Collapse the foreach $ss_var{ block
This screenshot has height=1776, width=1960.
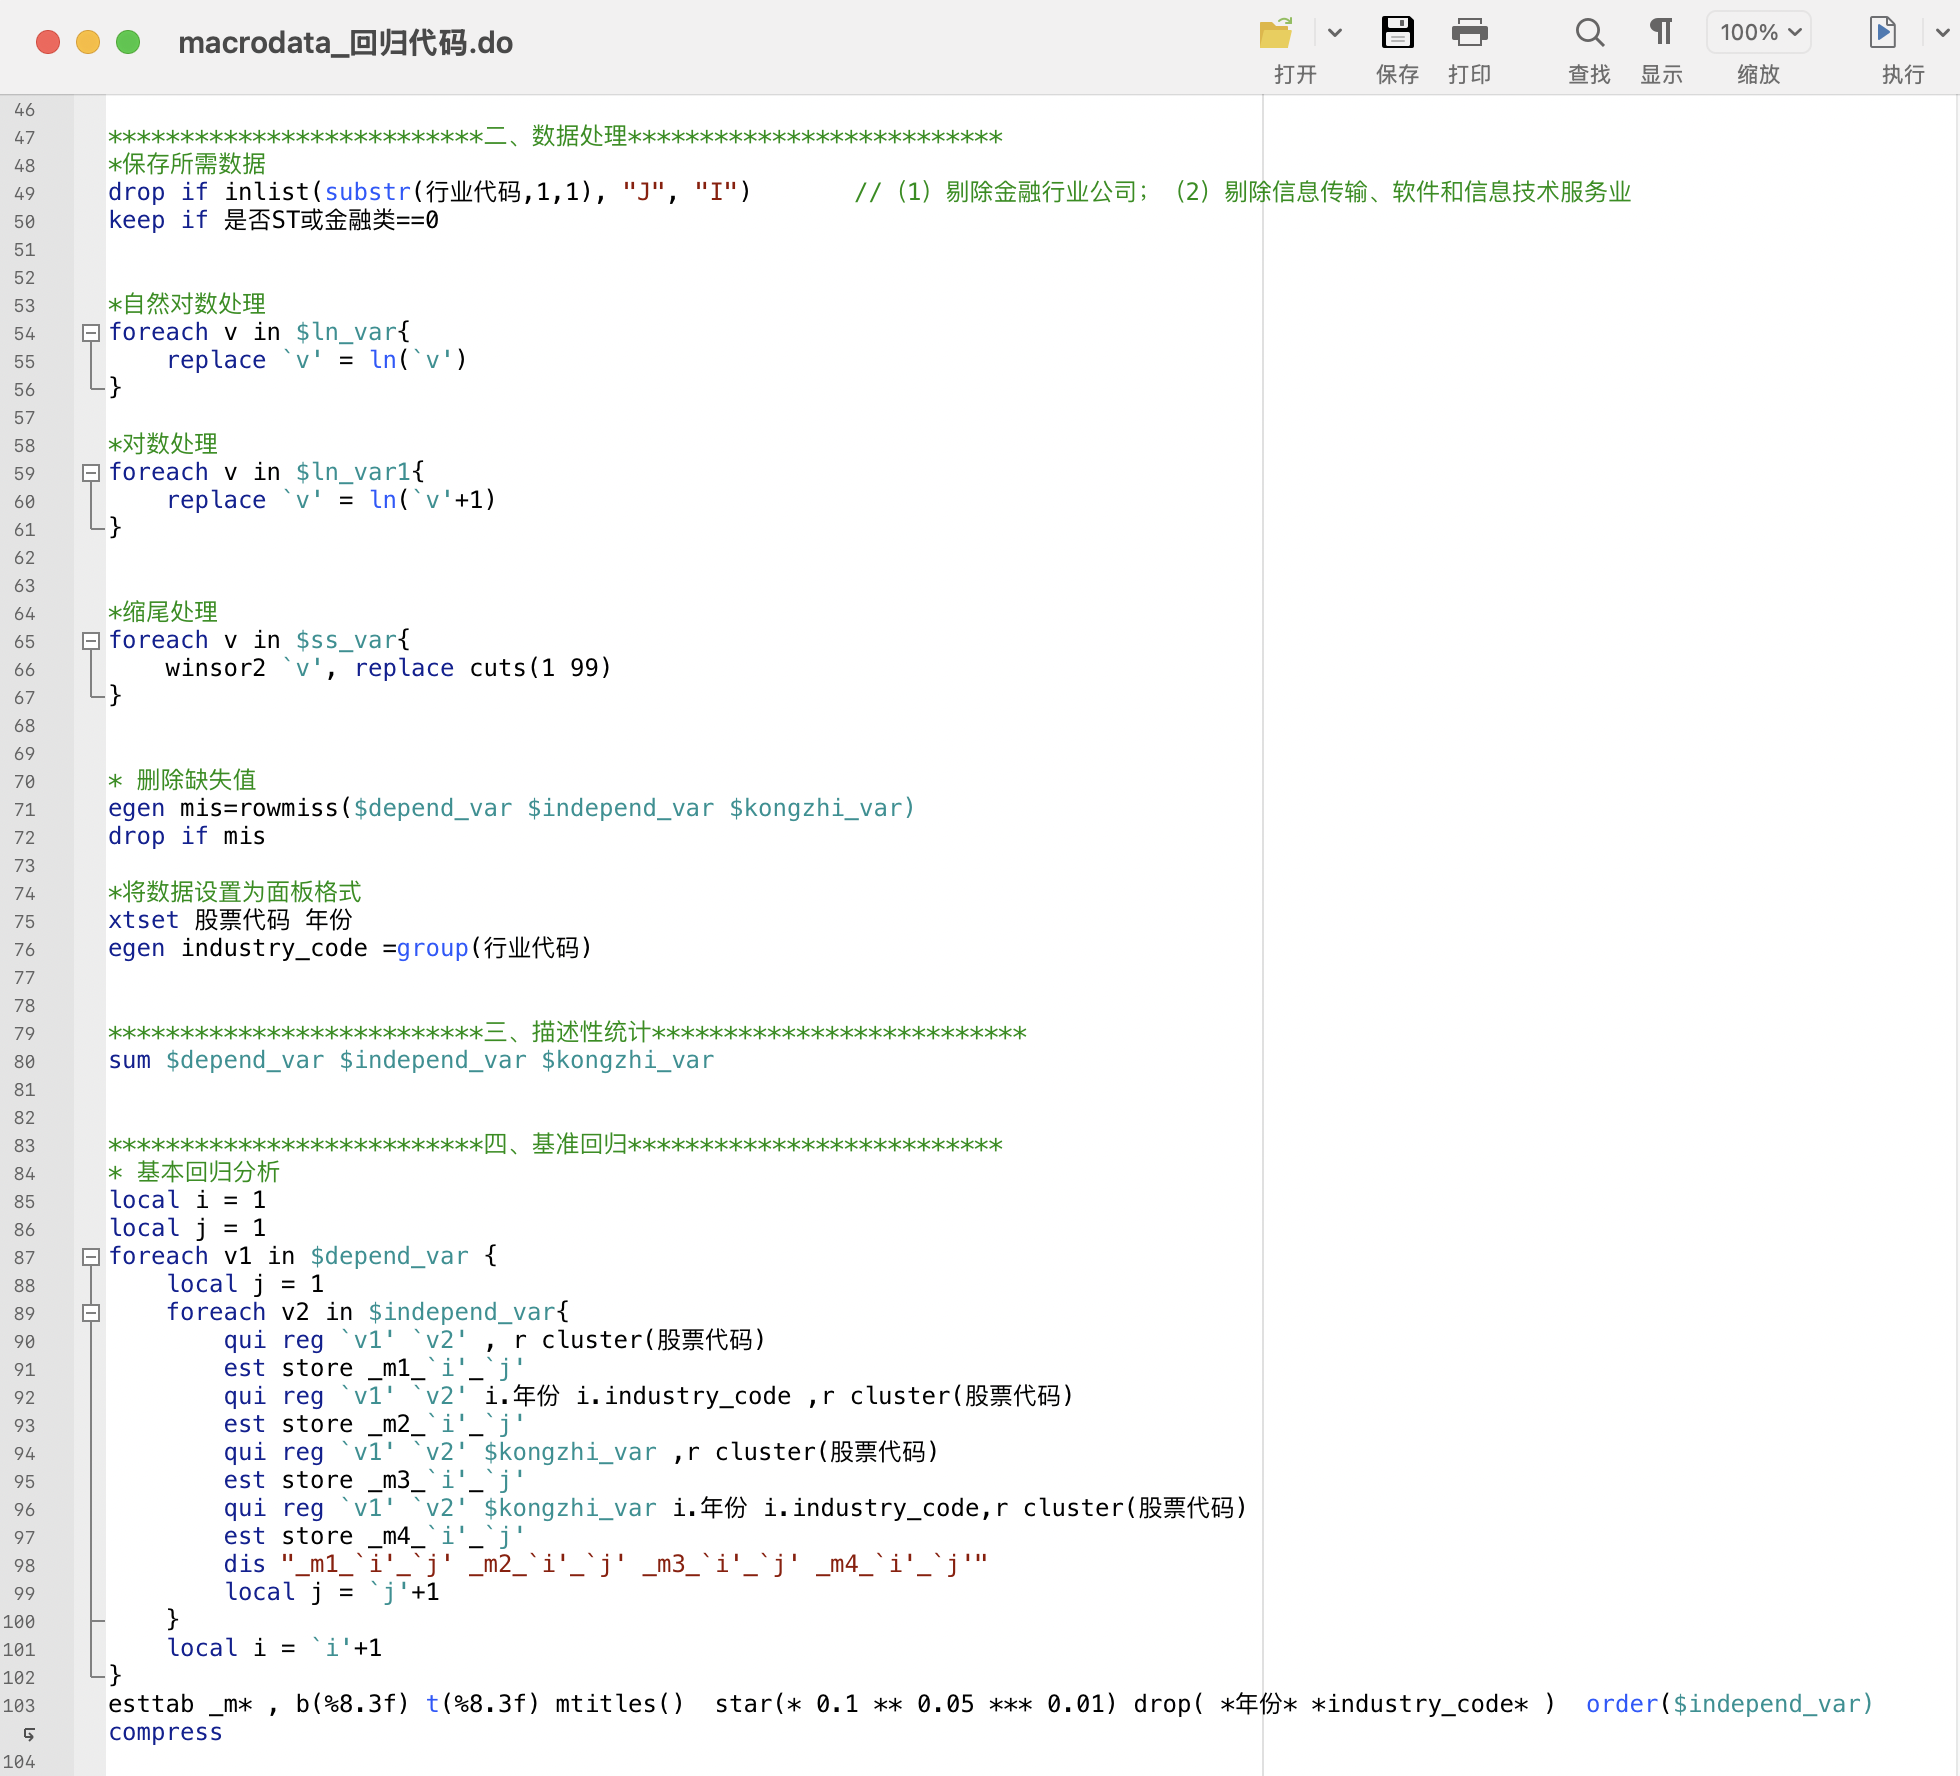click(91, 641)
